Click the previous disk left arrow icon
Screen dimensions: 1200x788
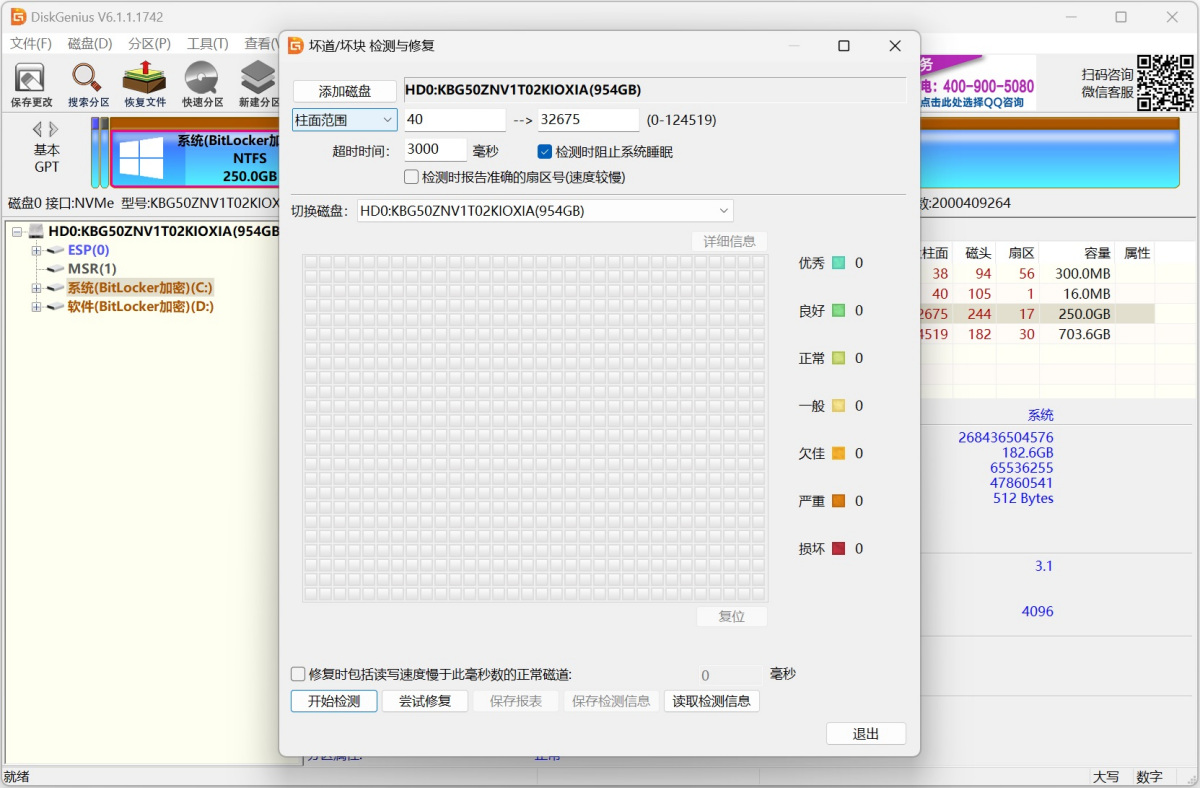tap(37, 129)
